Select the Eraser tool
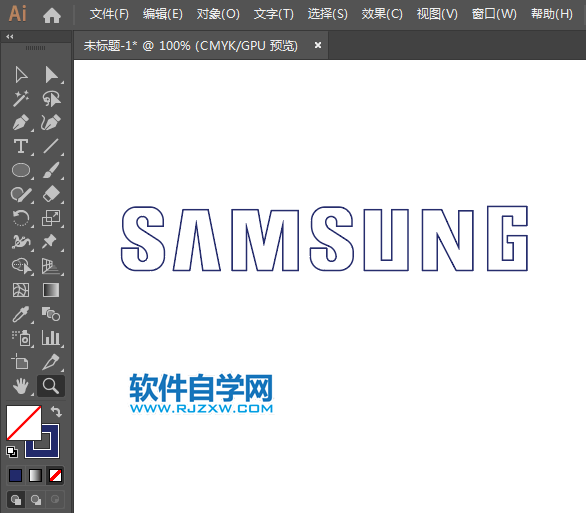This screenshot has width=586, height=513. coord(51,194)
